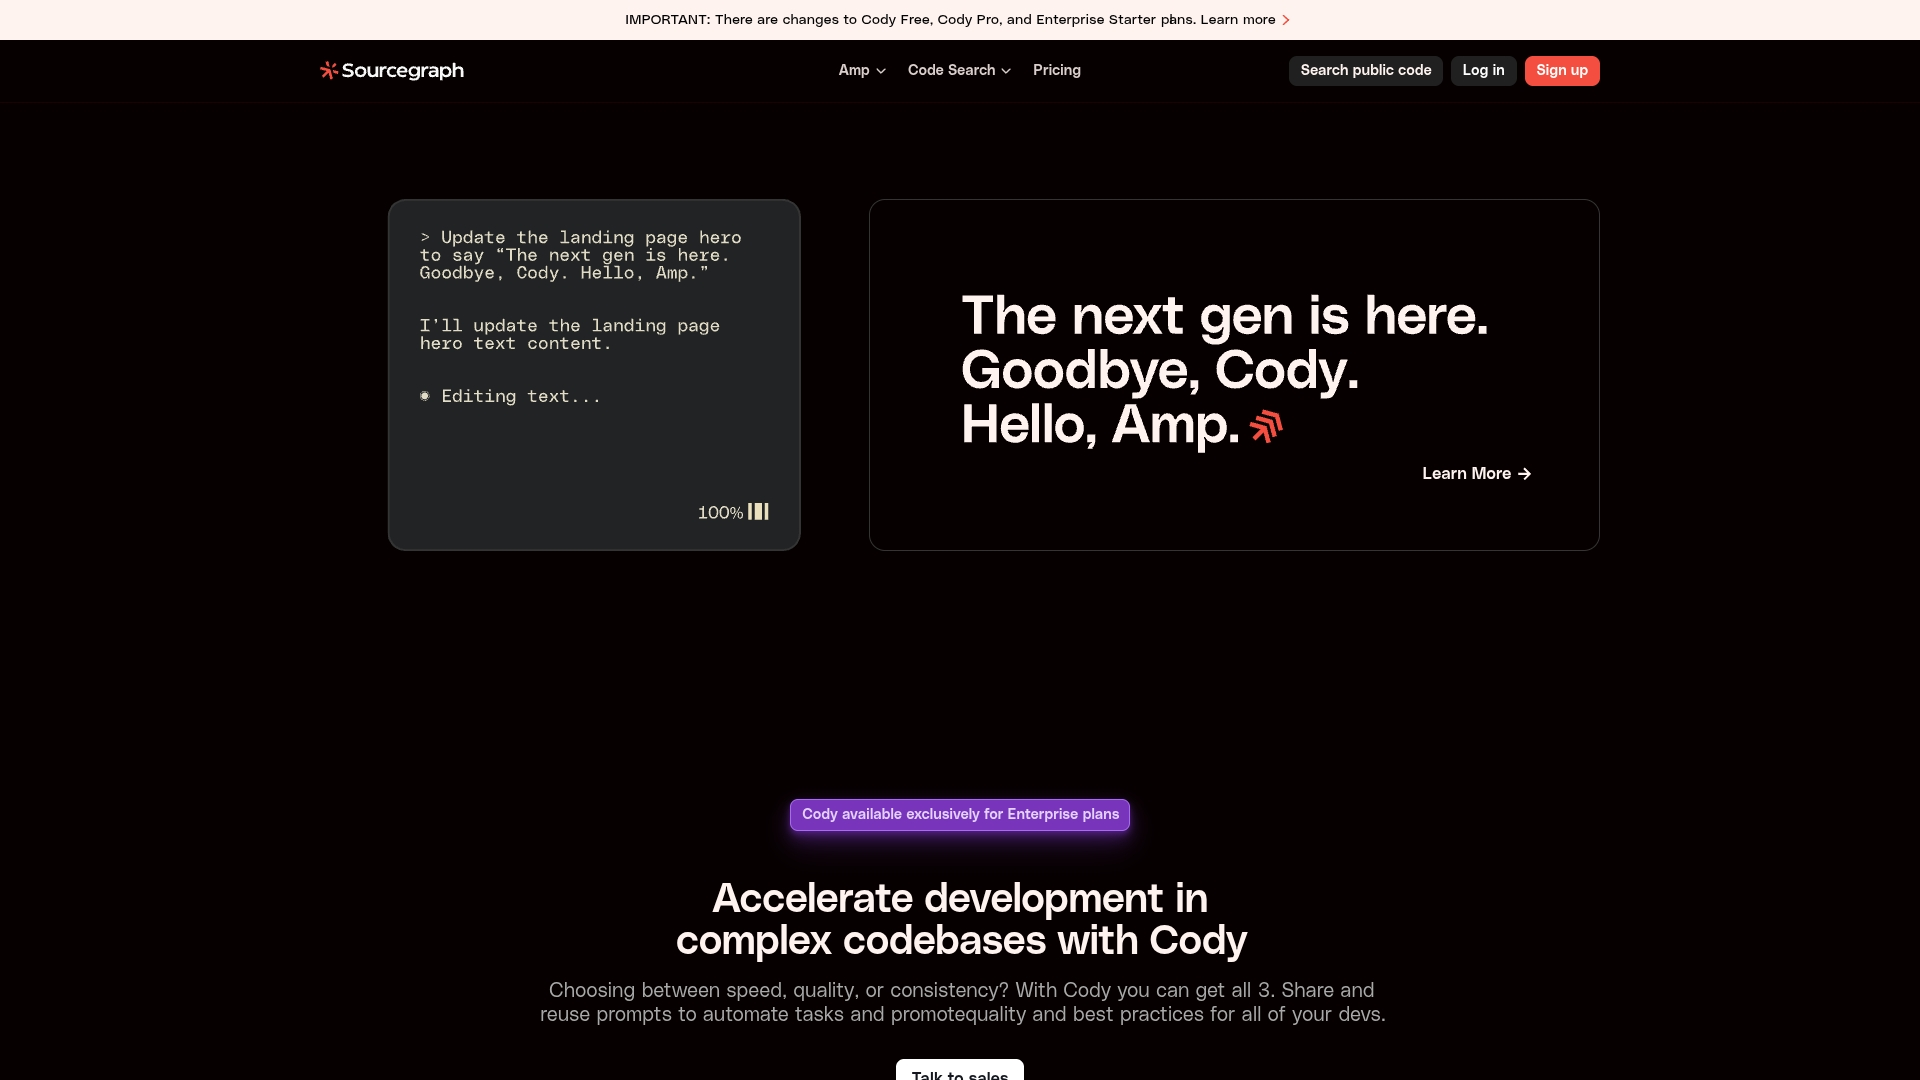Click the red arrow after announcement banner
The image size is (1920, 1080).
point(1286,20)
